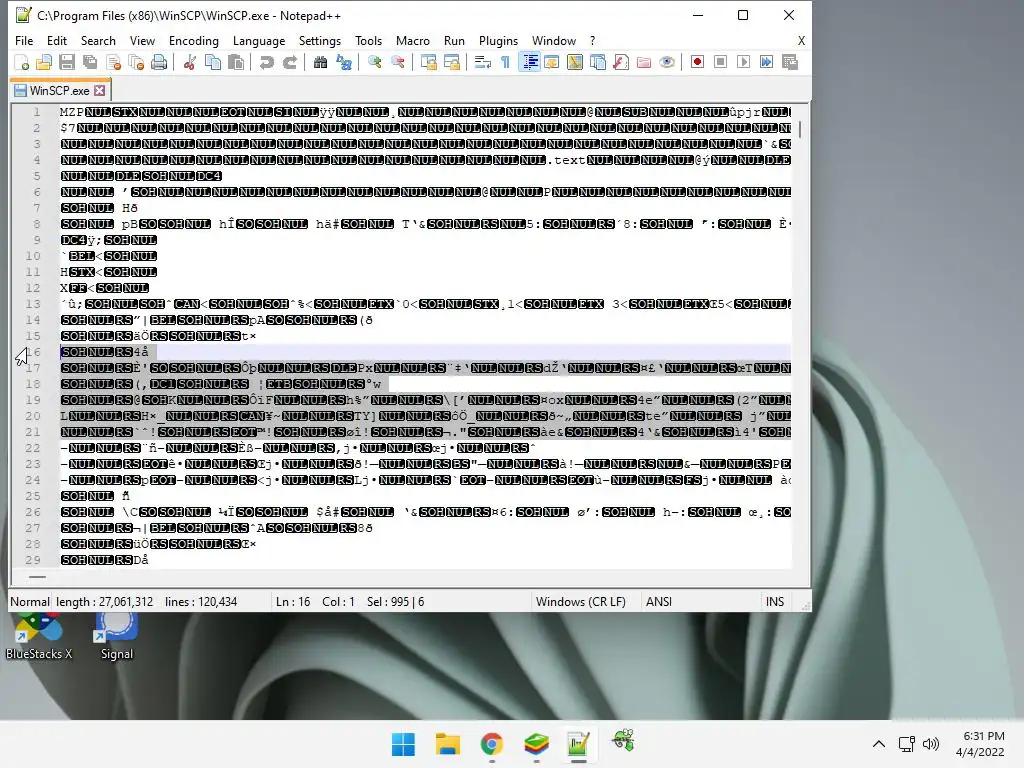This screenshot has height=768, width=1024.
Task: Open the Replace dialog icon
Action: click(344, 63)
